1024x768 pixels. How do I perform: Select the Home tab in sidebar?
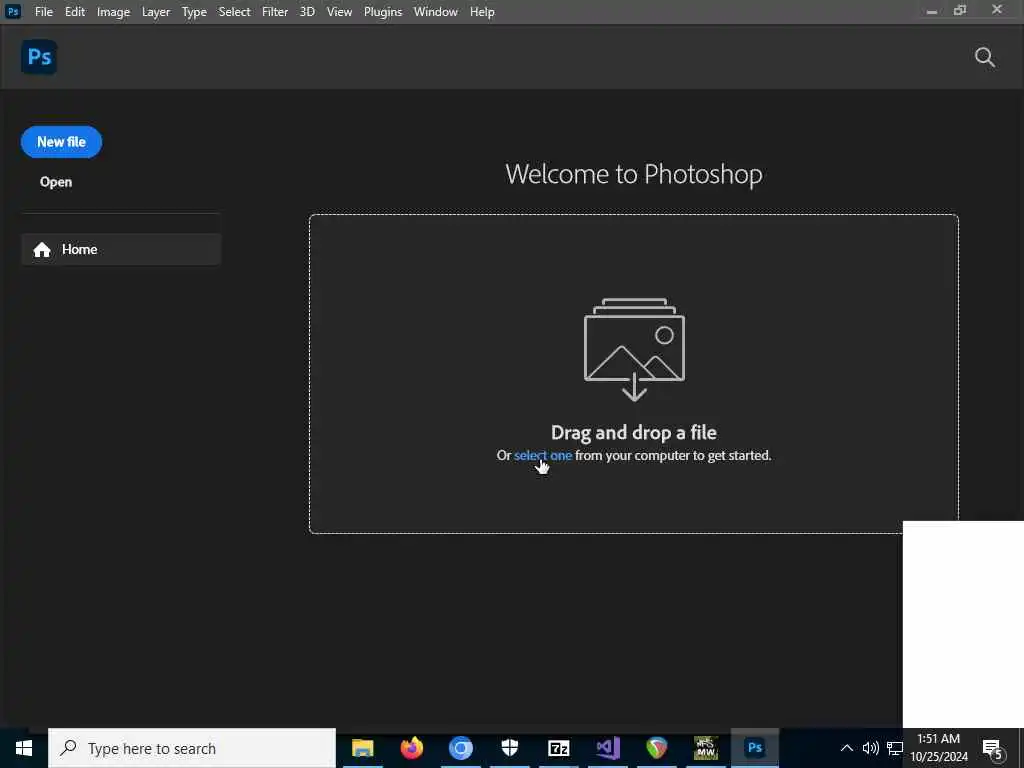pos(121,249)
